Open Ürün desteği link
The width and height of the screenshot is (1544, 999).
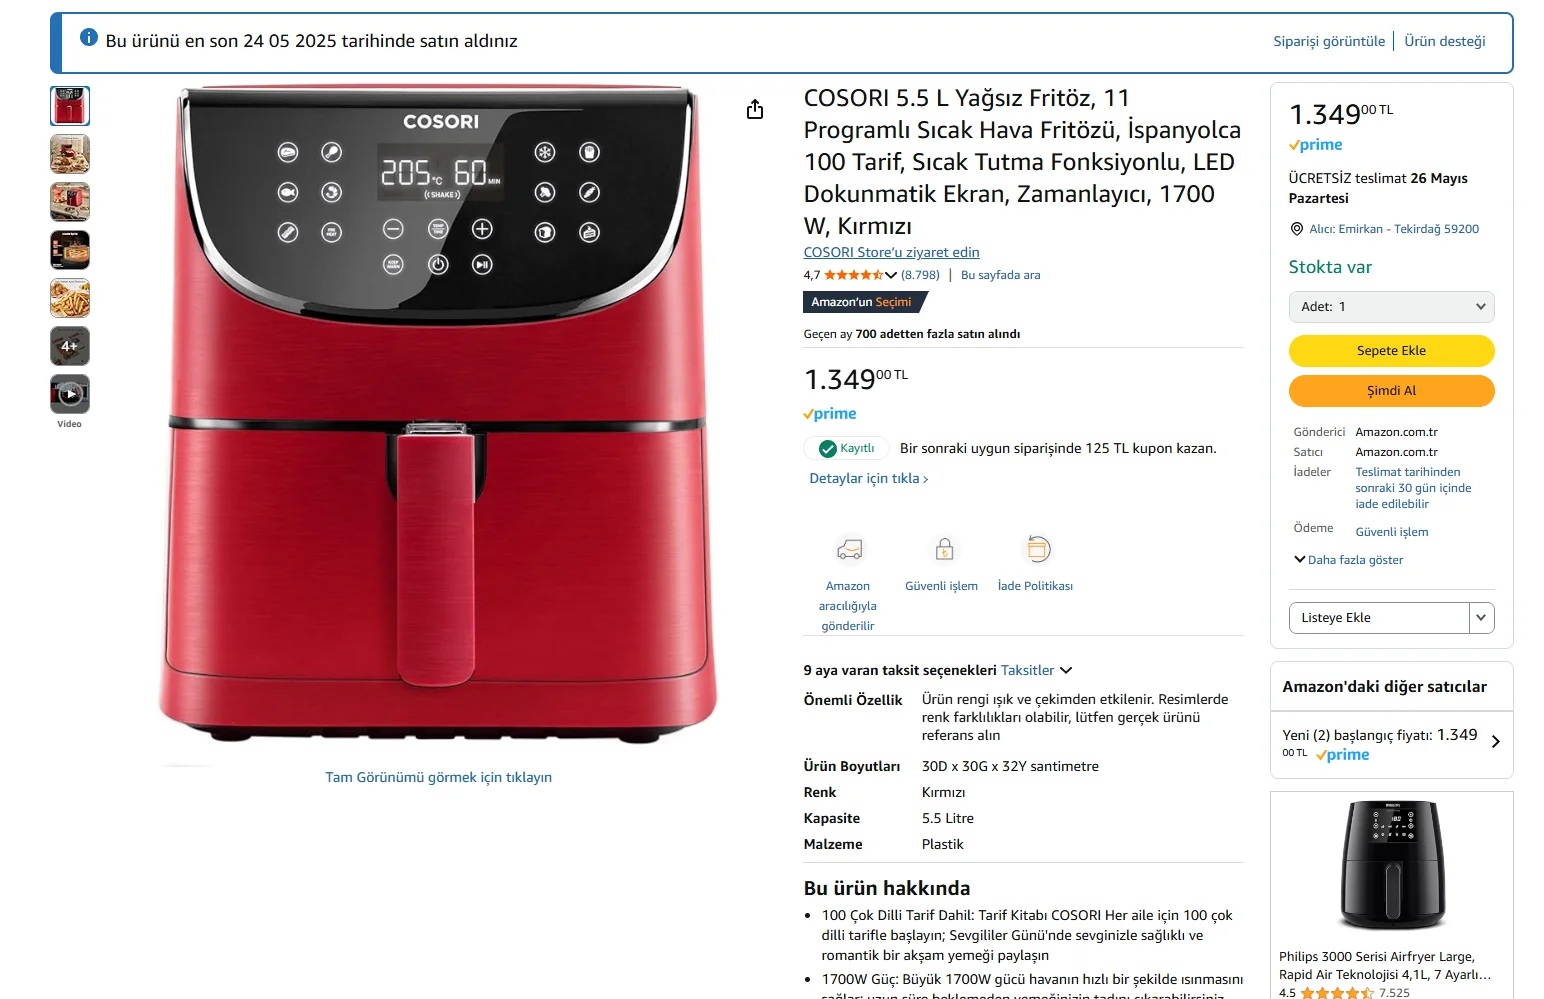pos(1444,41)
